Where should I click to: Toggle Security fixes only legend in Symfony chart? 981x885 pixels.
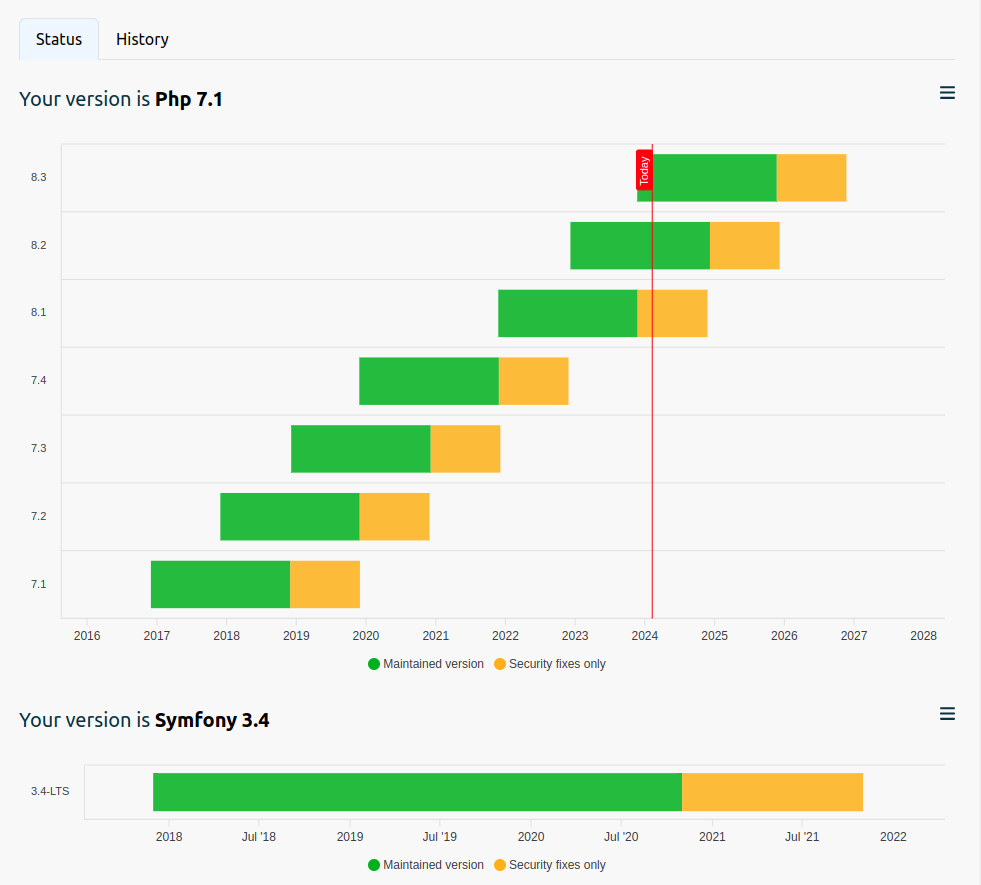coord(550,864)
